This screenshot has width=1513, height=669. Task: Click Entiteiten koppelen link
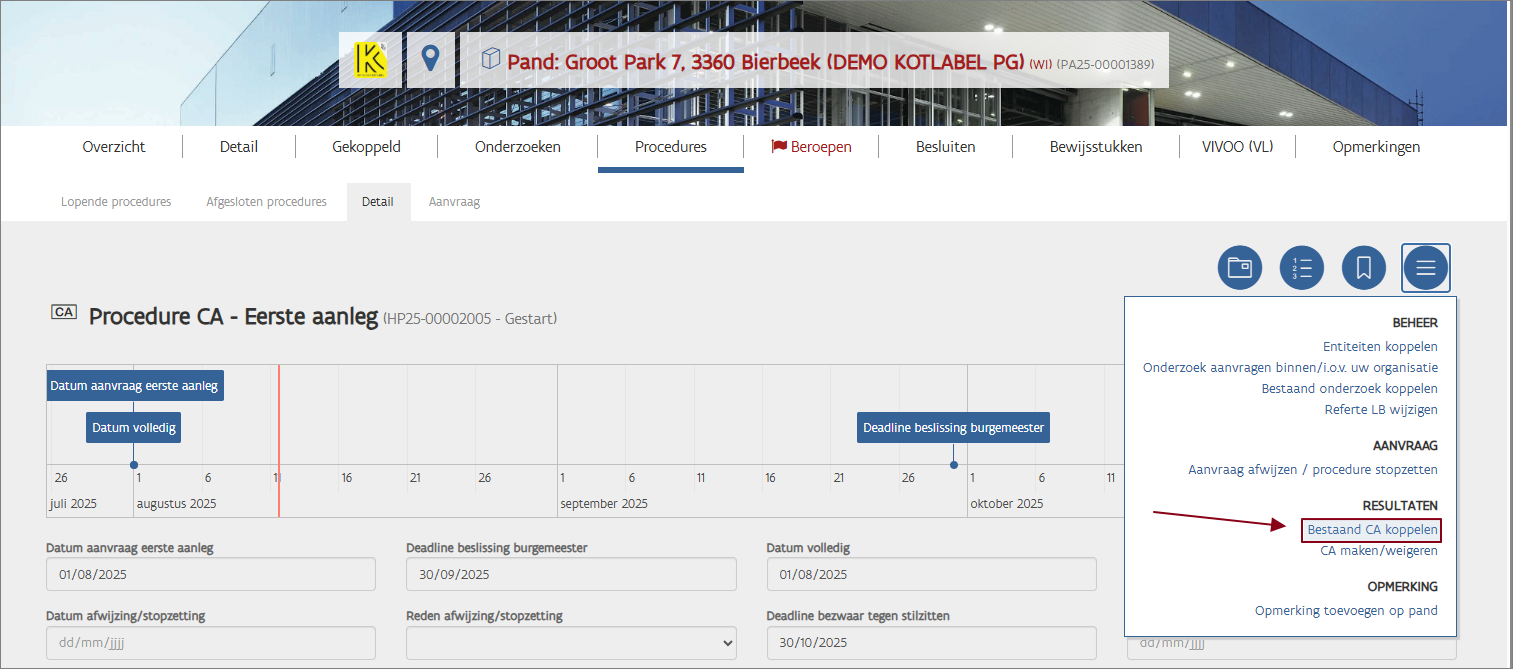[1380, 347]
